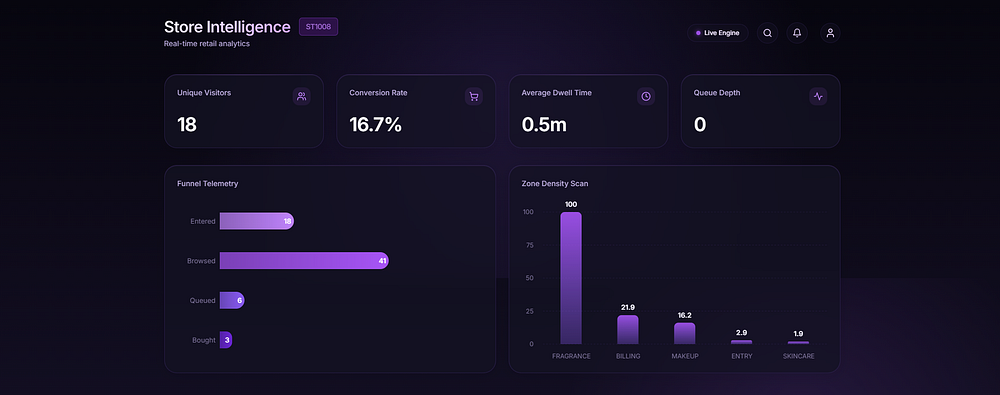The height and width of the screenshot is (395, 1000).
Task: Click the Live Engine status pill
Action: tap(717, 33)
